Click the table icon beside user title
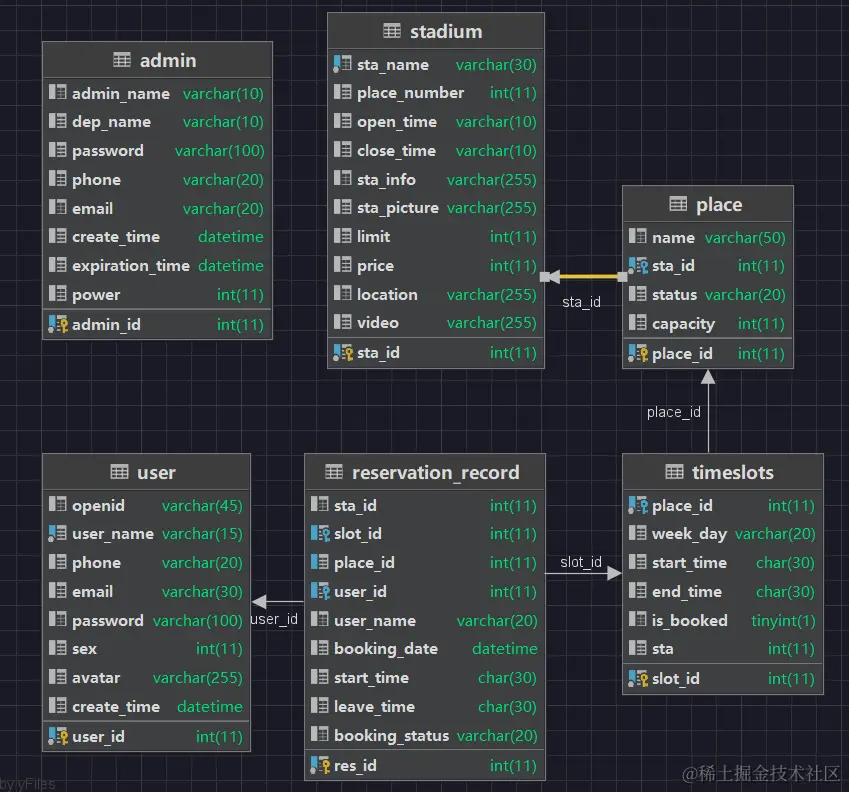849x792 pixels. point(119,472)
